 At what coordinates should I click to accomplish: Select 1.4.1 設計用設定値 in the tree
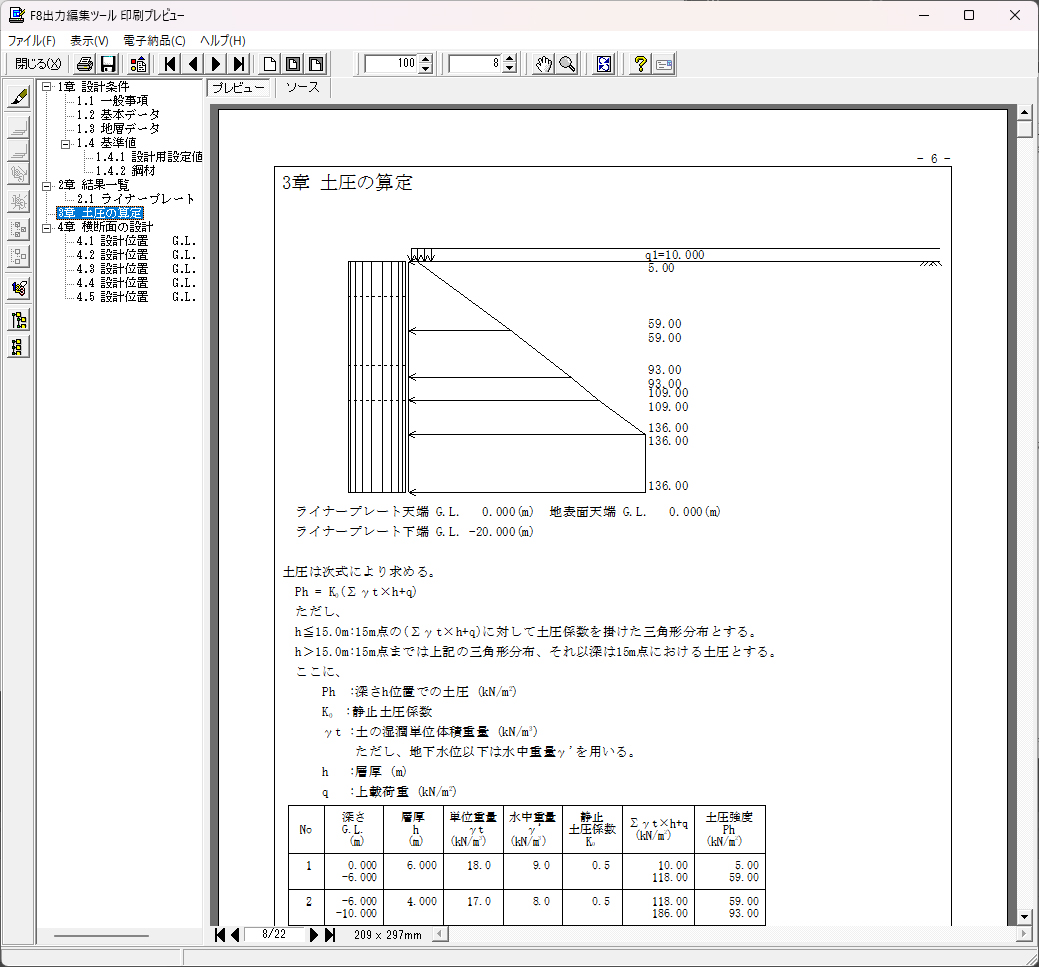tap(149, 157)
